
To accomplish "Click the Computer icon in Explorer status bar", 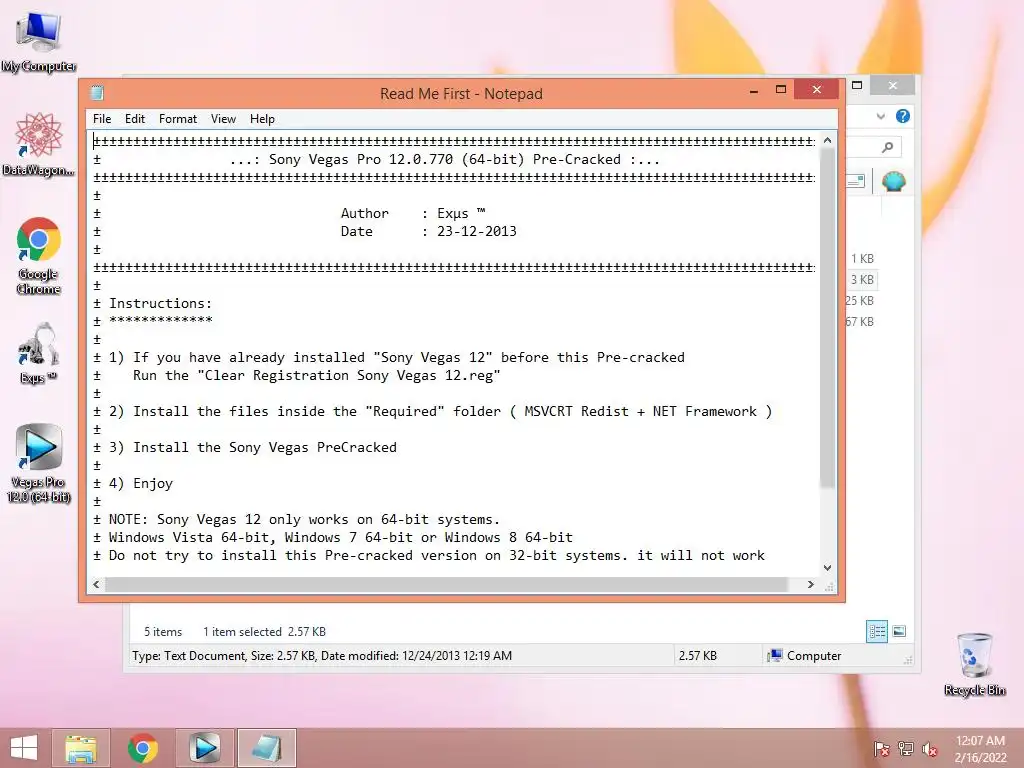I will coord(775,655).
